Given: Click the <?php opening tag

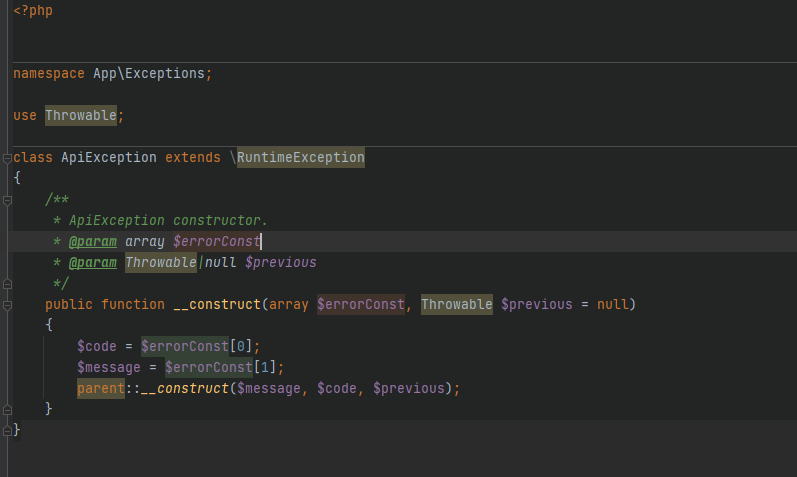Looking at the screenshot, I should click(x=33, y=11).
